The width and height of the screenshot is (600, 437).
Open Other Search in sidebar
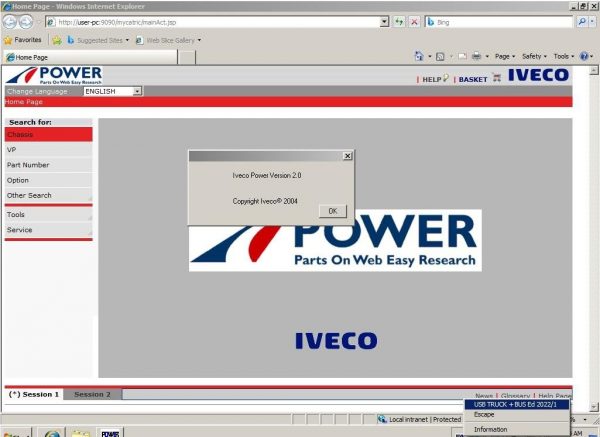[48, 195]
